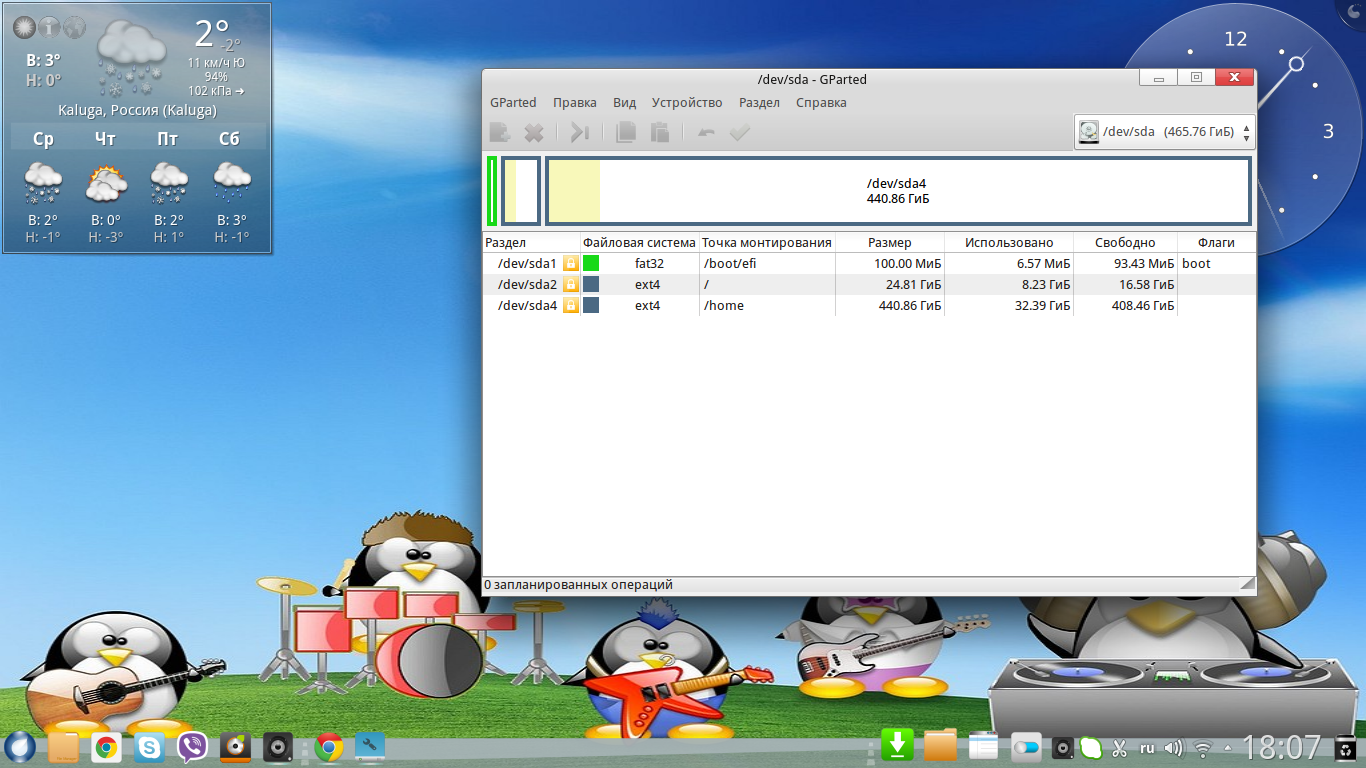Click the 0 запланированных операций status text

[579, 584]
